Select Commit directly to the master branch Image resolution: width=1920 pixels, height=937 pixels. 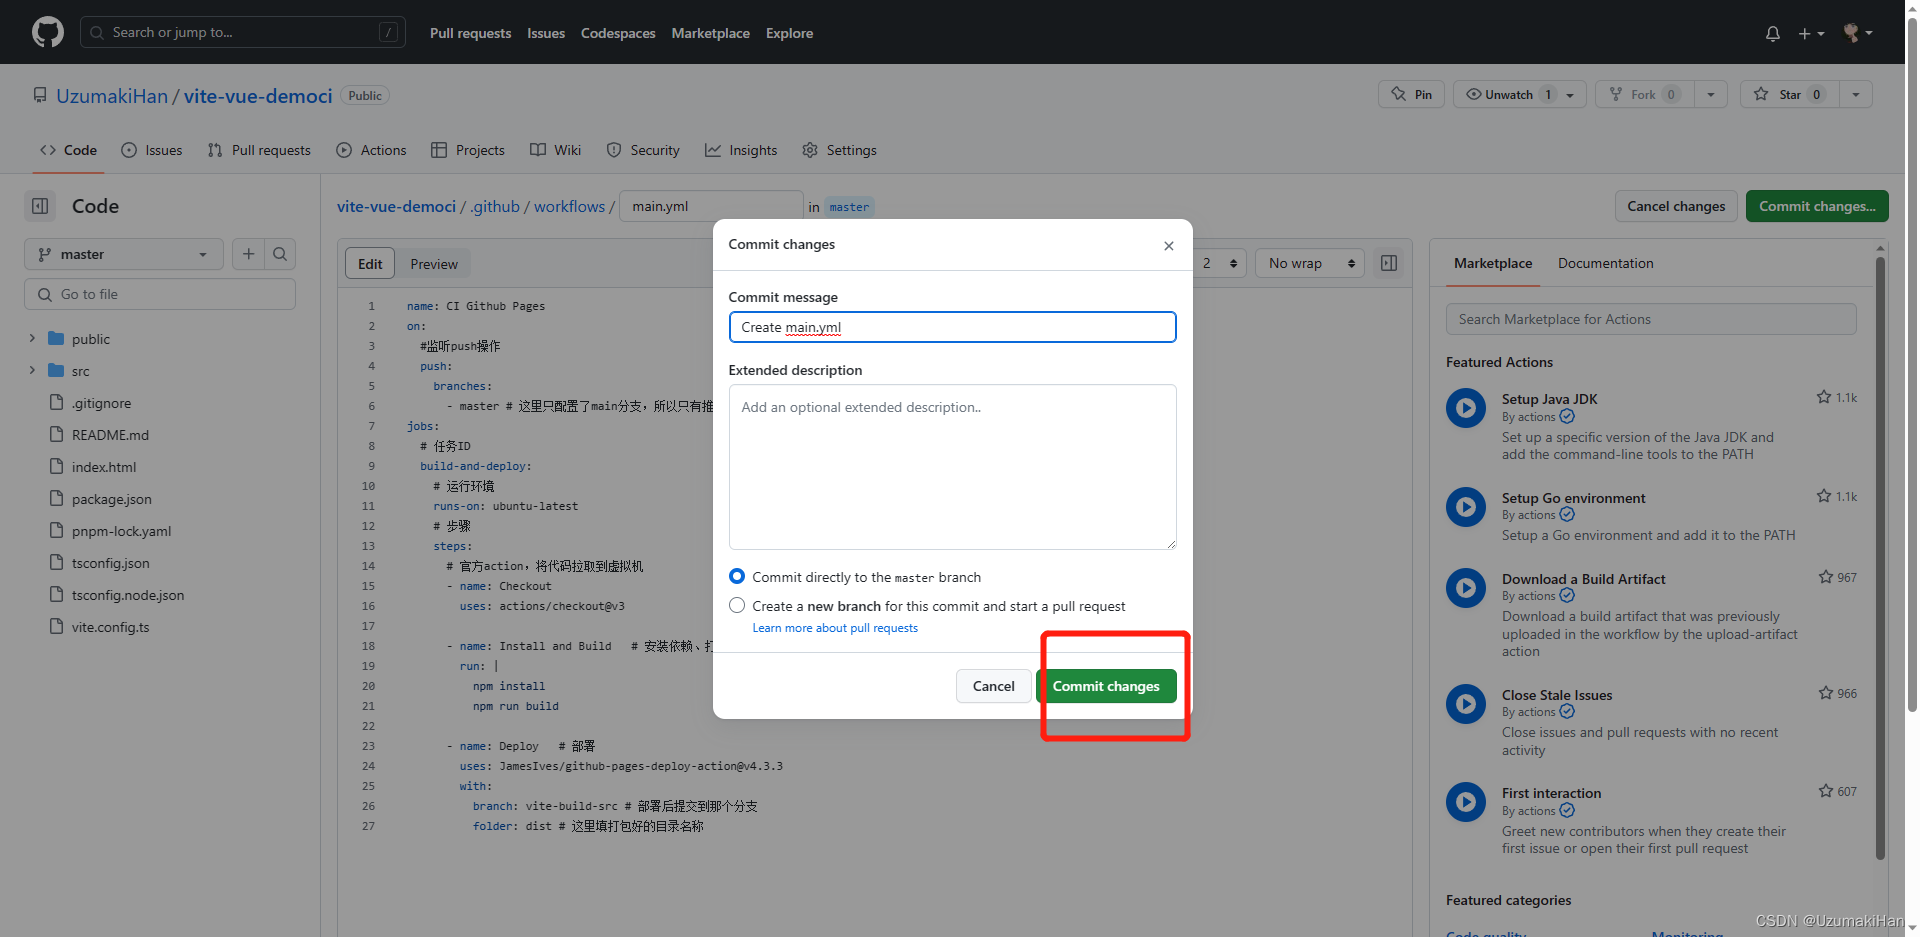pos(737,576)
